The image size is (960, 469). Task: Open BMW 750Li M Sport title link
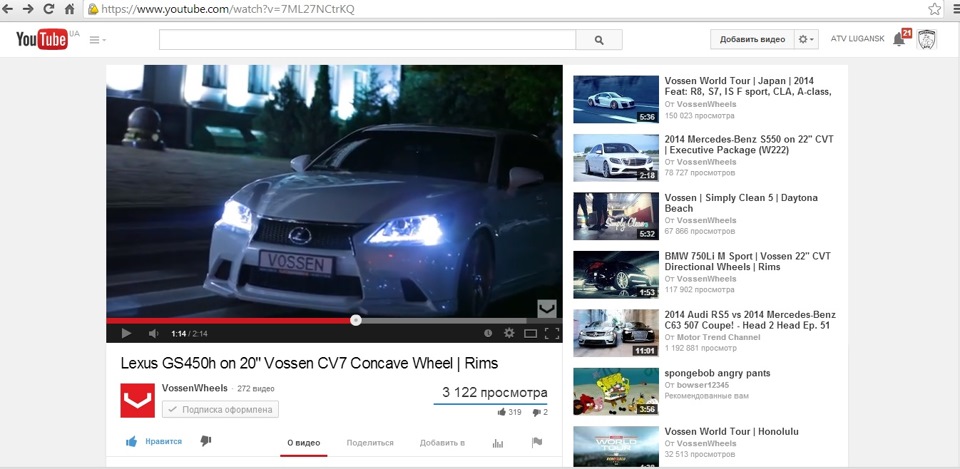tap(747, 261)
